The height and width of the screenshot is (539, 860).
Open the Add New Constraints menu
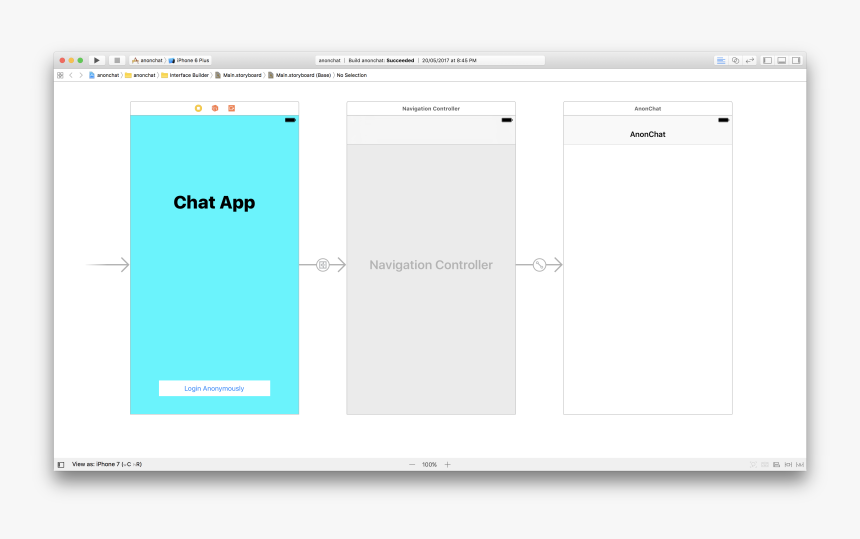click(788, 464)
